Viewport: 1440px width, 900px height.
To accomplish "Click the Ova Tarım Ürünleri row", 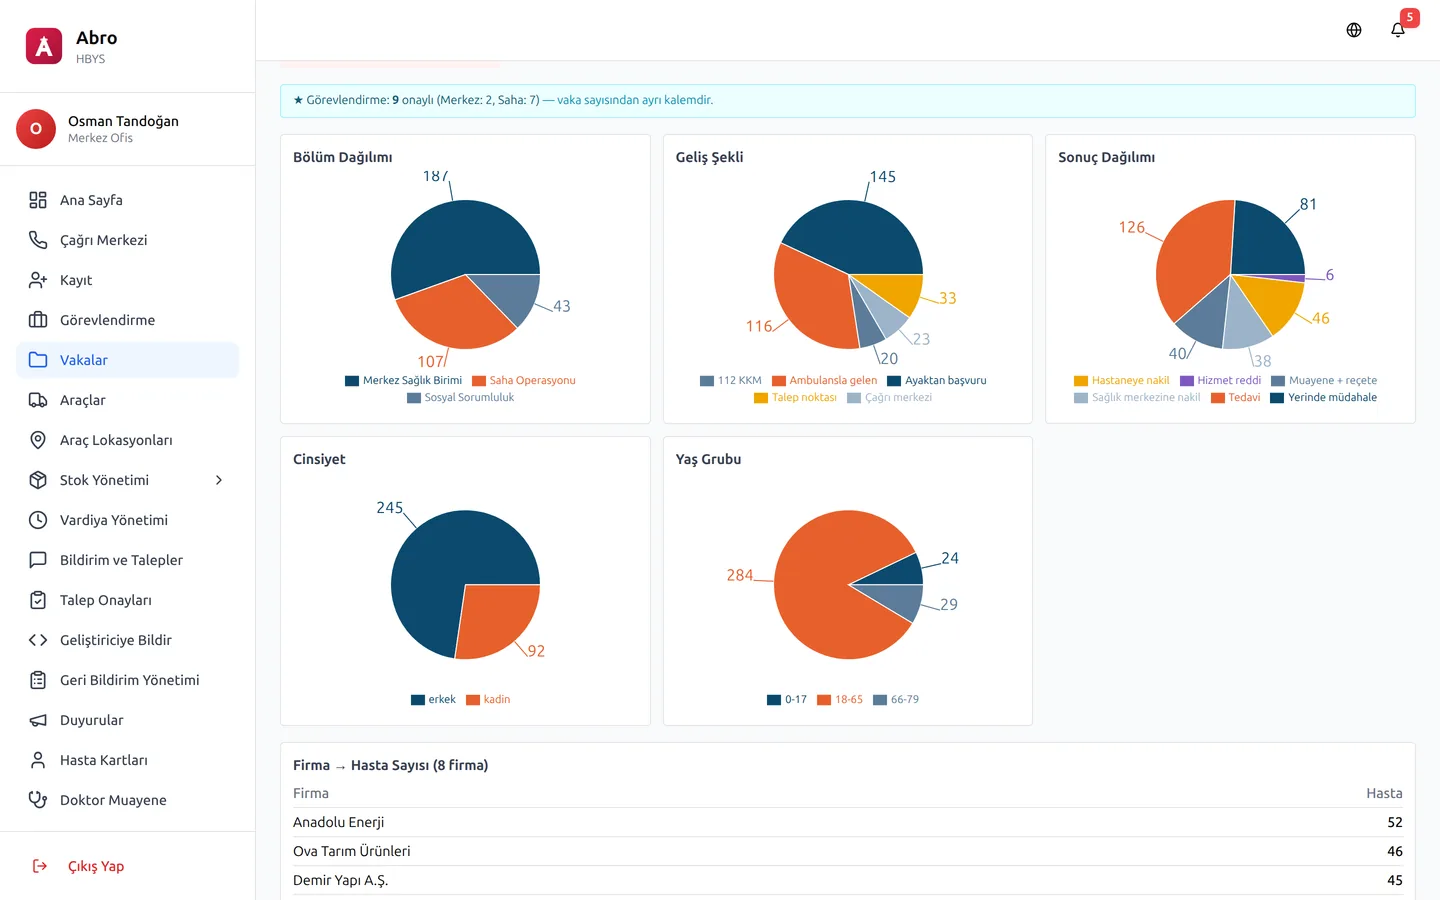I will click(847, 851).
